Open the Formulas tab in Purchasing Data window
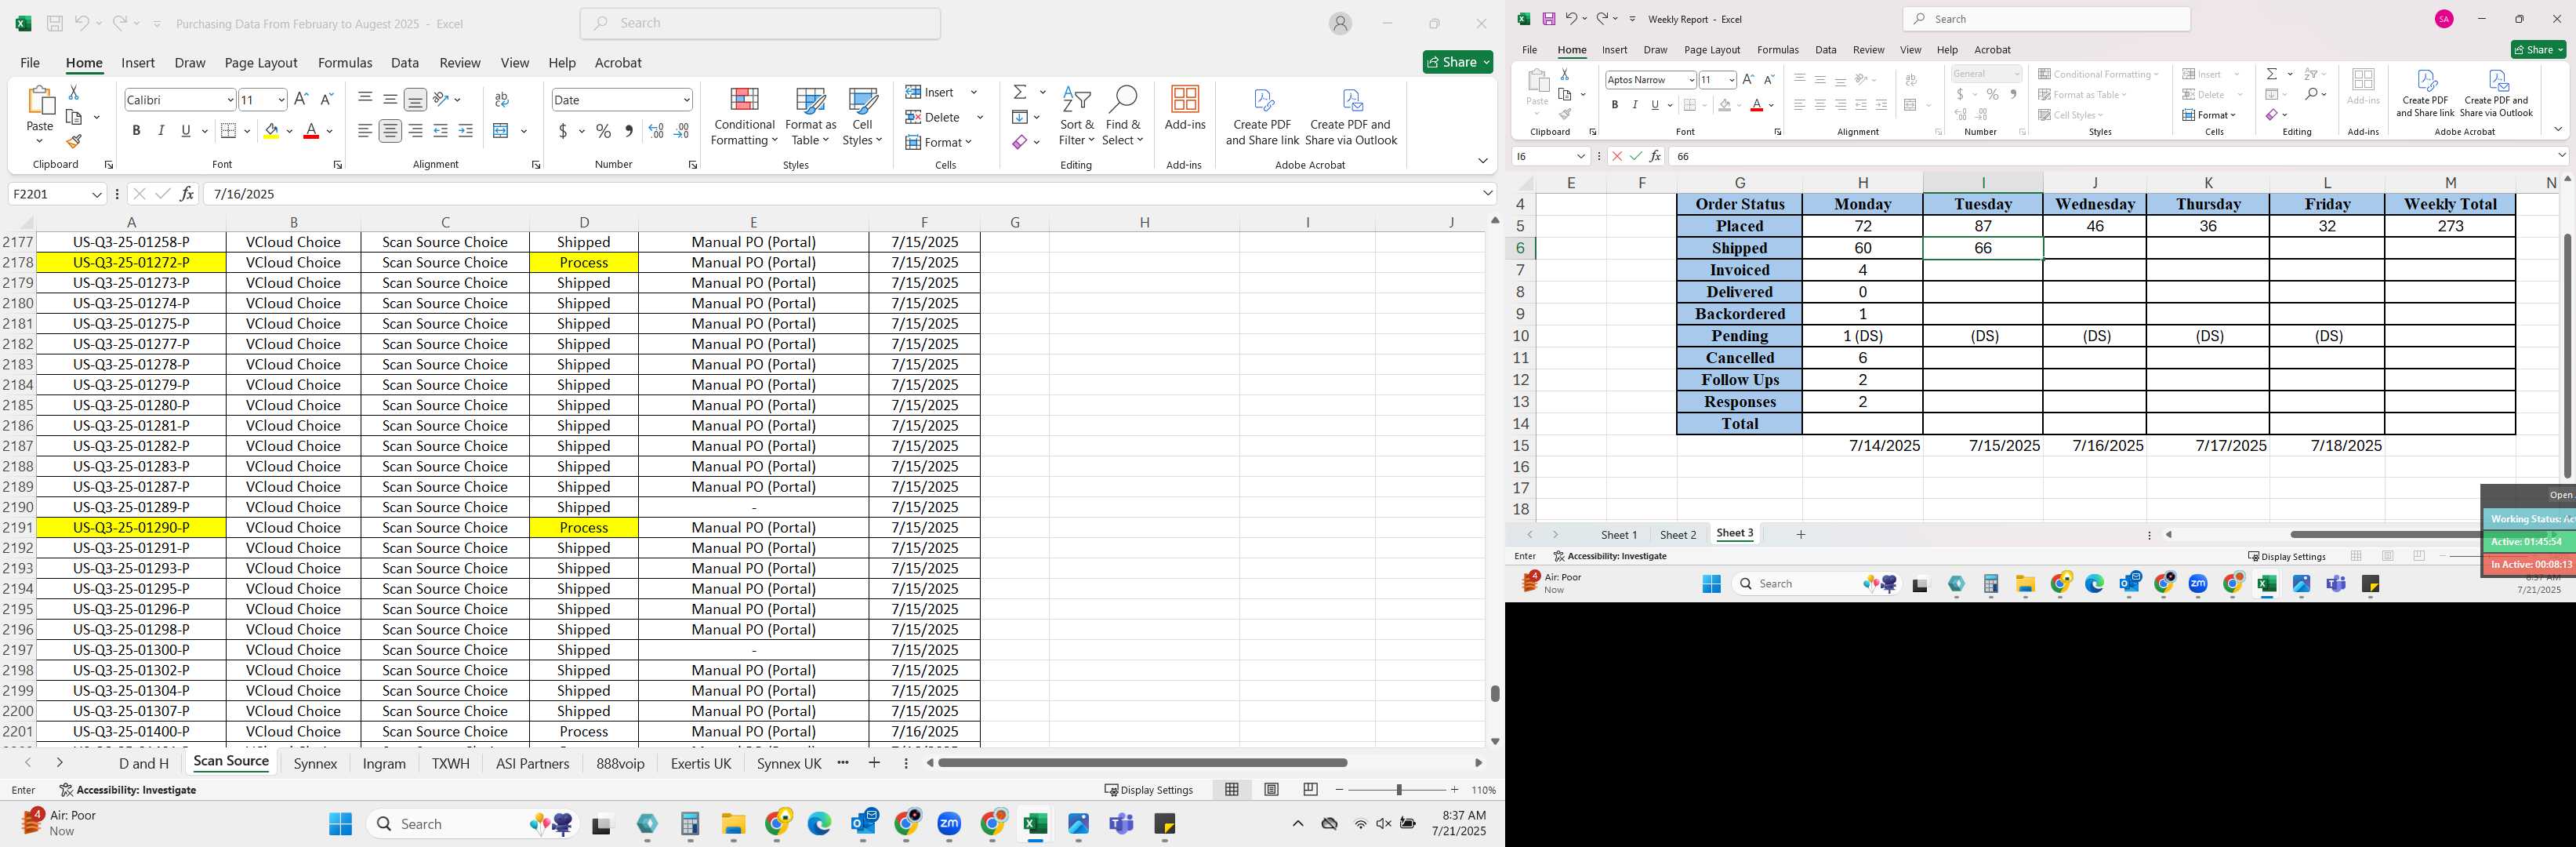2576x847 pixels. pos(345,63)
